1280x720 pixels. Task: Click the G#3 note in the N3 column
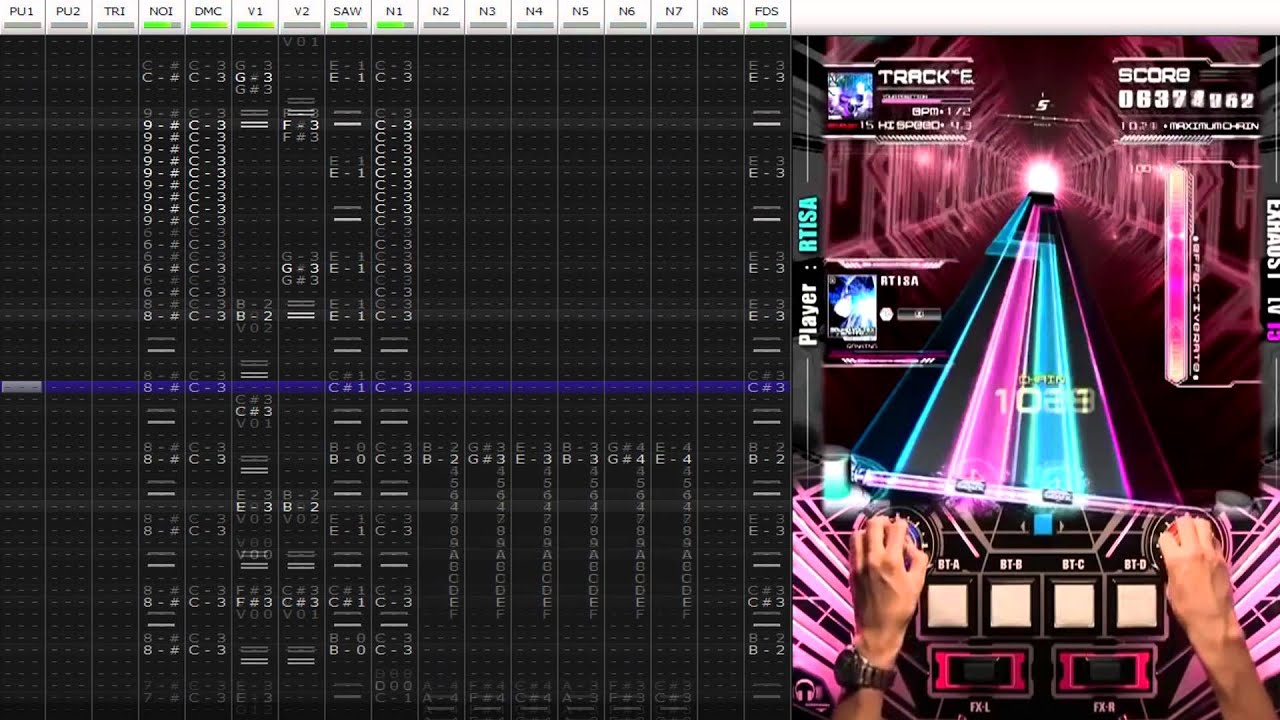tap(487, 459)
